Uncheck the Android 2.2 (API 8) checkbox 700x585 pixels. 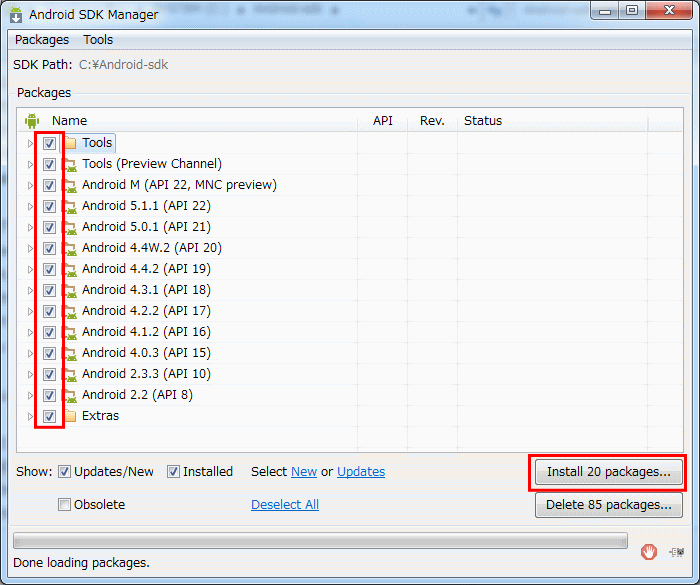[x=49, y=395]
